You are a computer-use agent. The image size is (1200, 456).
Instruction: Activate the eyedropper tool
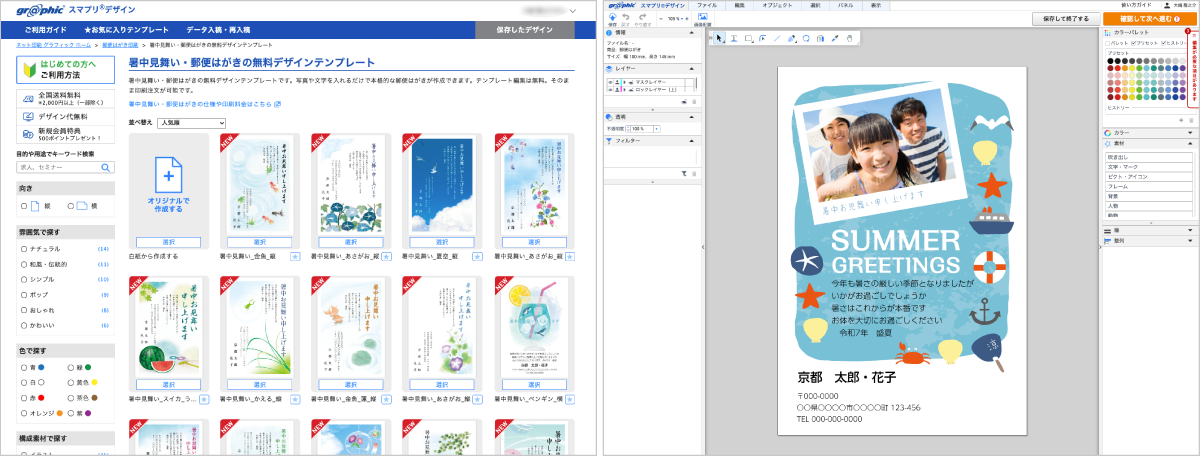tap(835, 38)
